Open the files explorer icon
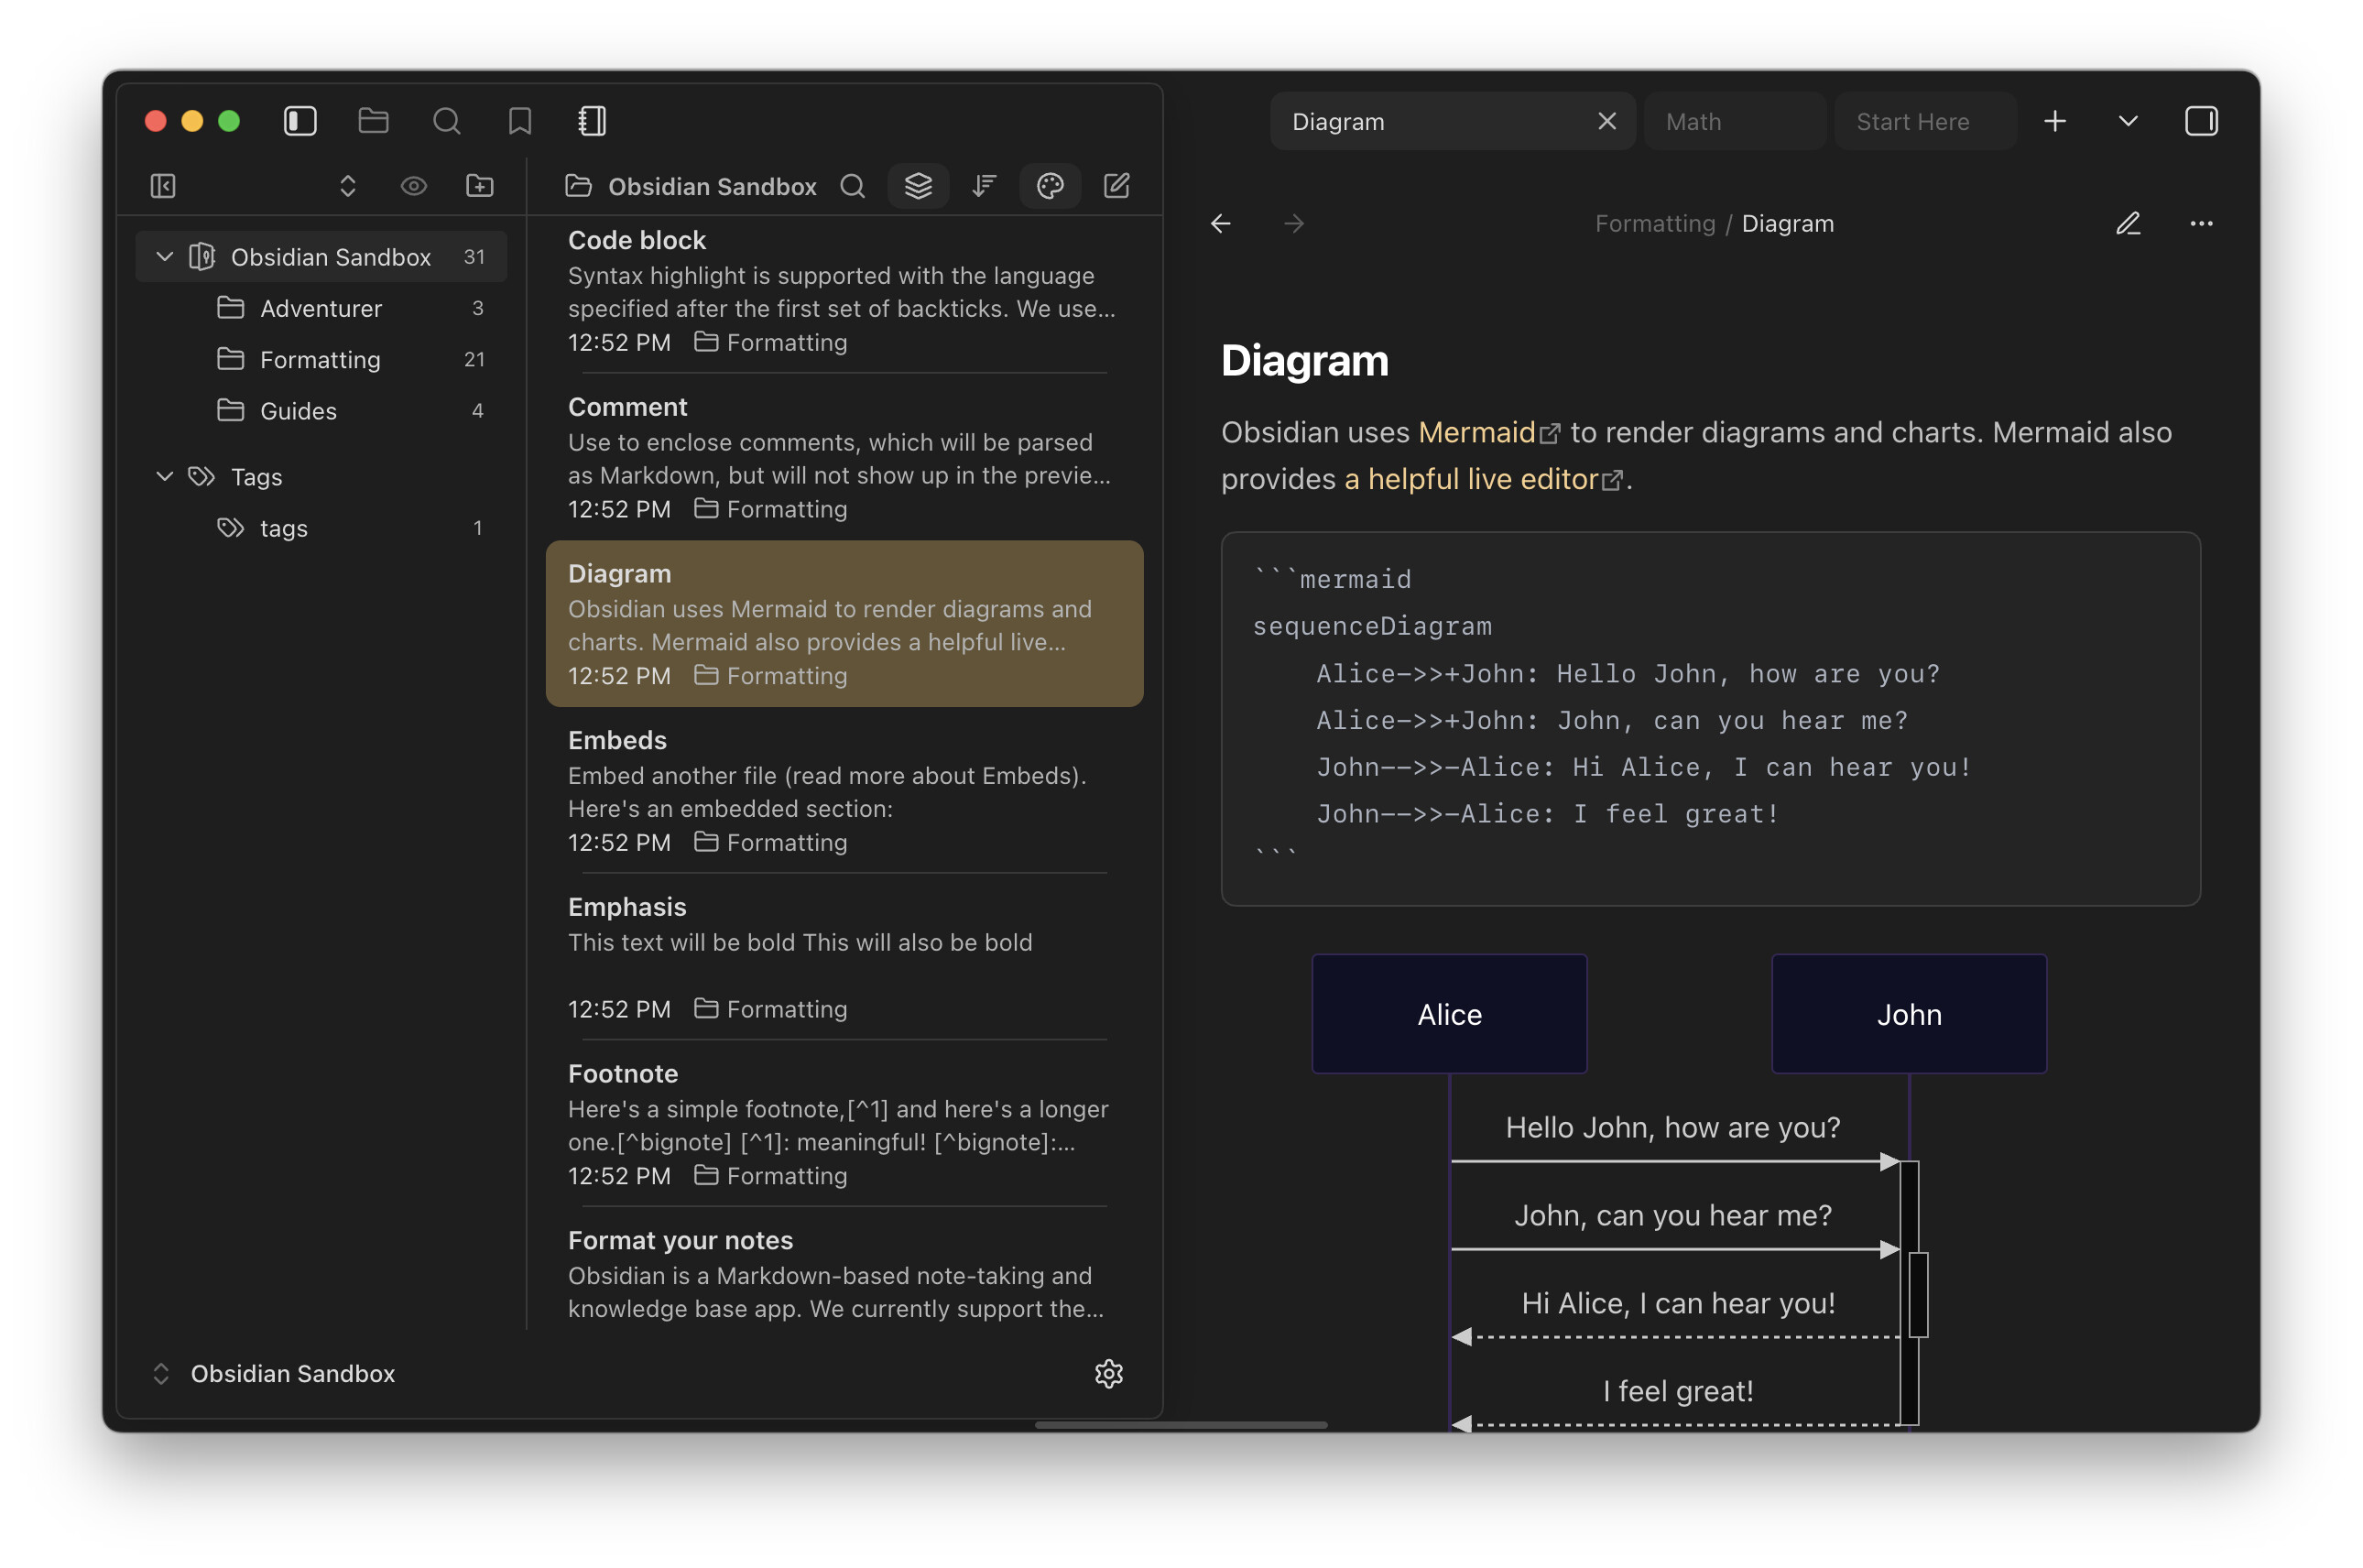2363x1568 pixels. click(x=373, y=121)
